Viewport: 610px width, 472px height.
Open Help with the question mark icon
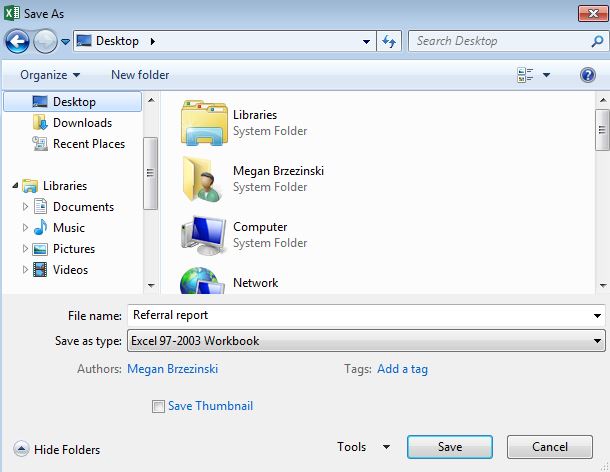coord(587,75)
